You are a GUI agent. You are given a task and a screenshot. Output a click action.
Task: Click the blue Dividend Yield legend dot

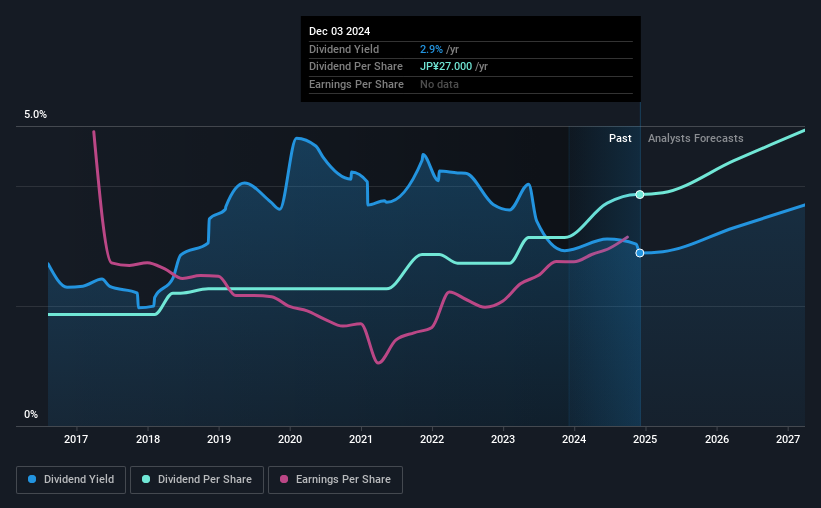coord(32,479)
